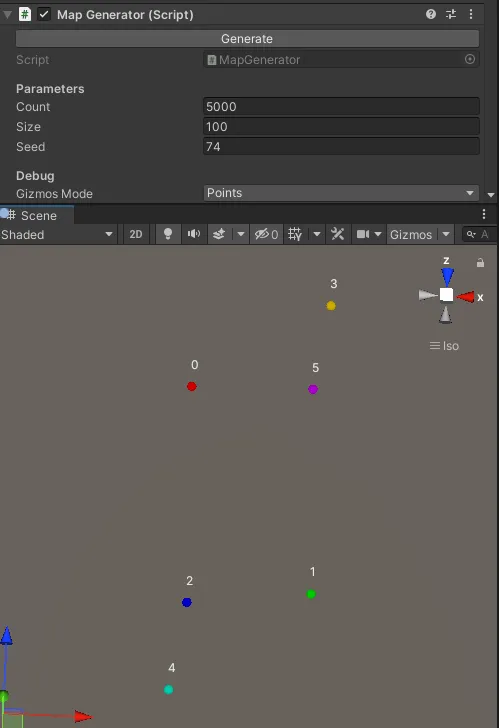This screenshot has width=499, height=728.
Task: Toggle hidden objects visibility icon
Action: [x=266, y=234]
